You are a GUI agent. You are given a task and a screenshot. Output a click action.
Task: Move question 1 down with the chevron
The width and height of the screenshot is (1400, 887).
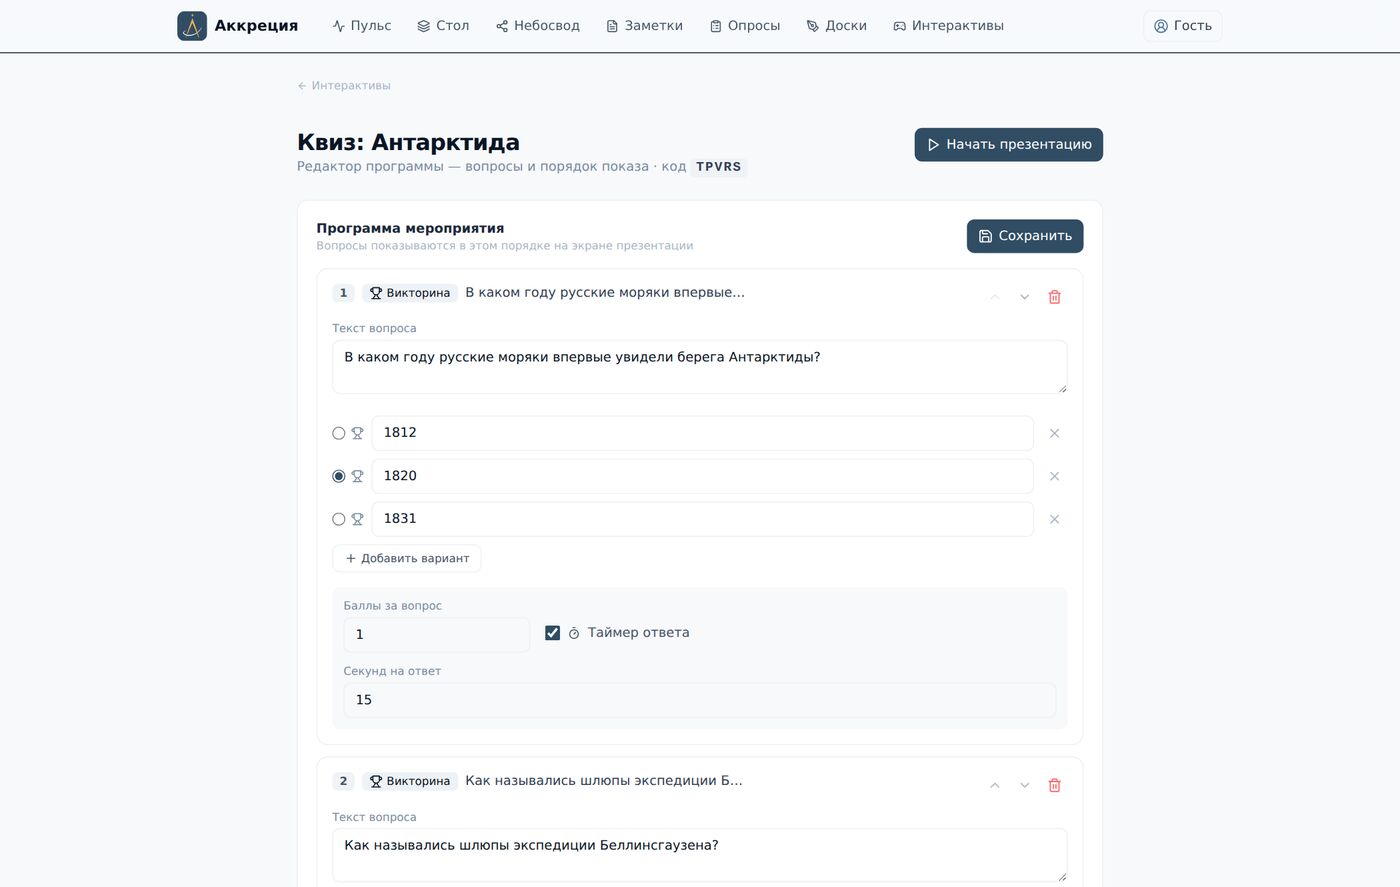tap(1024, 297)
